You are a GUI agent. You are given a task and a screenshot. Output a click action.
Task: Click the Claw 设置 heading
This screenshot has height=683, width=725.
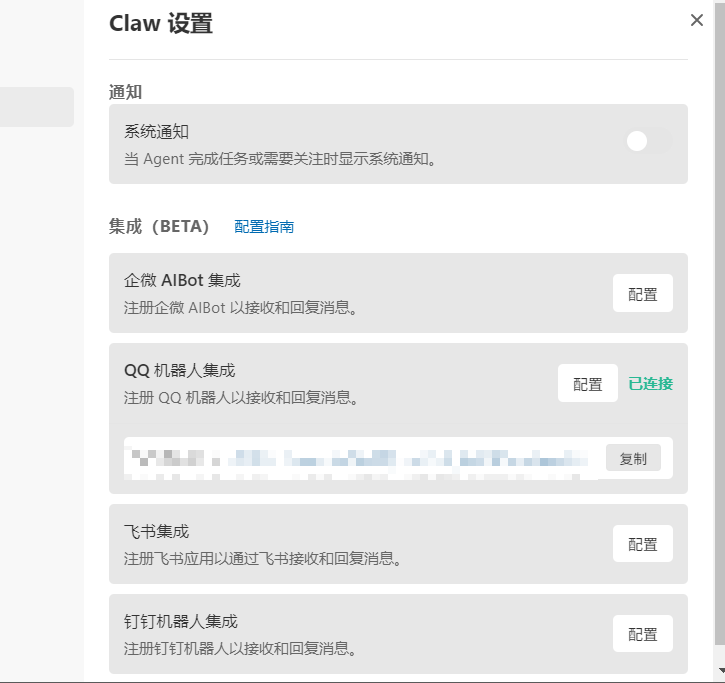[x=161, y=24]
